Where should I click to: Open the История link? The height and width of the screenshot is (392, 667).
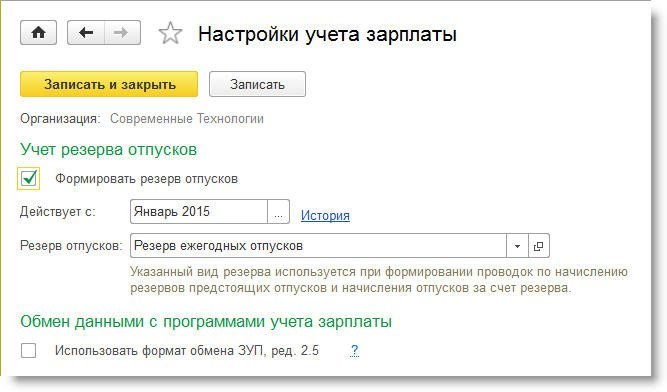(325, 216)
